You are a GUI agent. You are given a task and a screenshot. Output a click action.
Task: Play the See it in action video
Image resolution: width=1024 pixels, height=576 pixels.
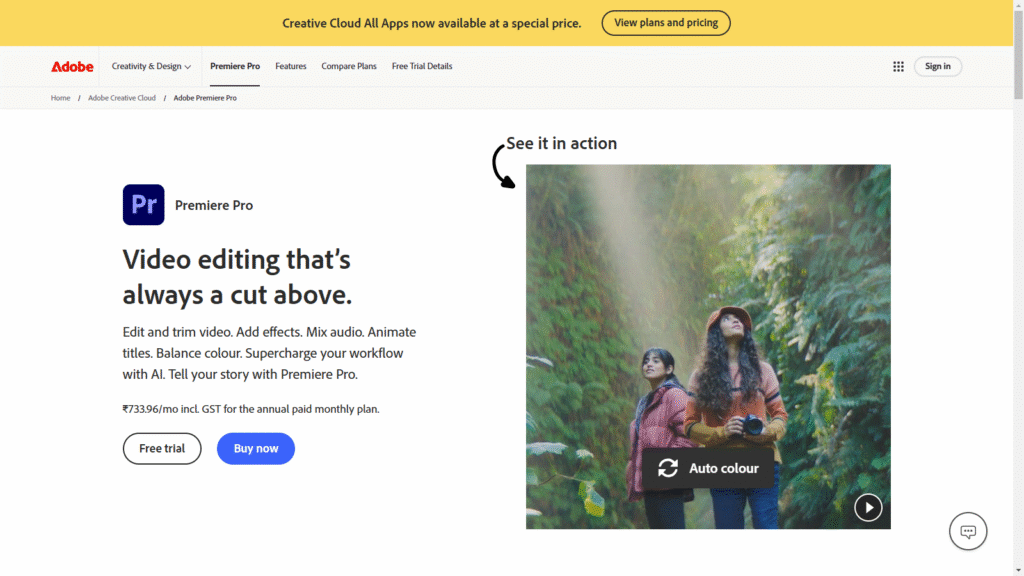[x=868, y=507]
